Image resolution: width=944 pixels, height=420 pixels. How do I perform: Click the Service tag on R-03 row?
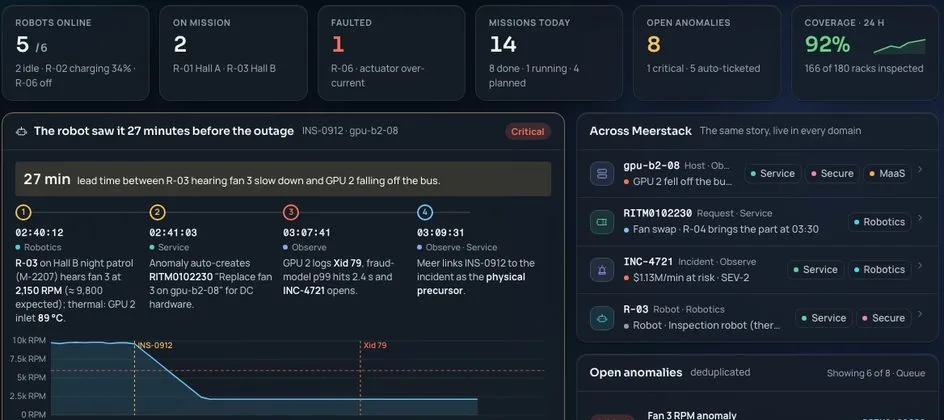pos(824,318)
